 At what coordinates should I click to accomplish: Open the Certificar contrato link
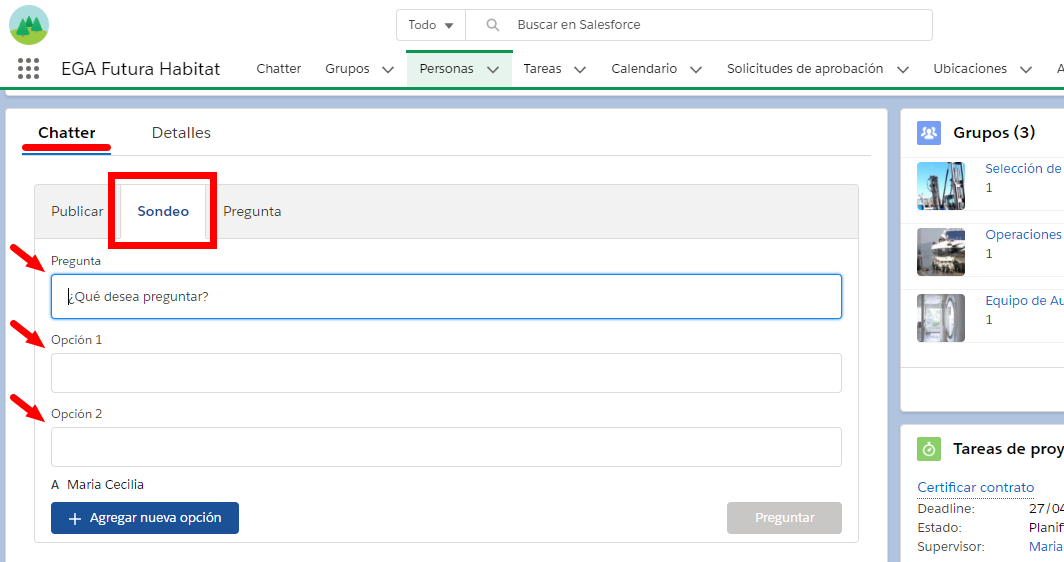coord(975,487)
